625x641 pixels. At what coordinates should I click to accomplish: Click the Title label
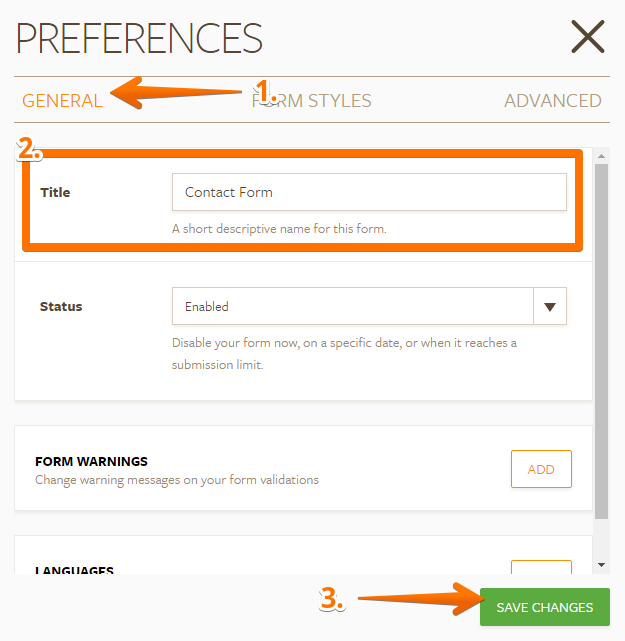55,192
